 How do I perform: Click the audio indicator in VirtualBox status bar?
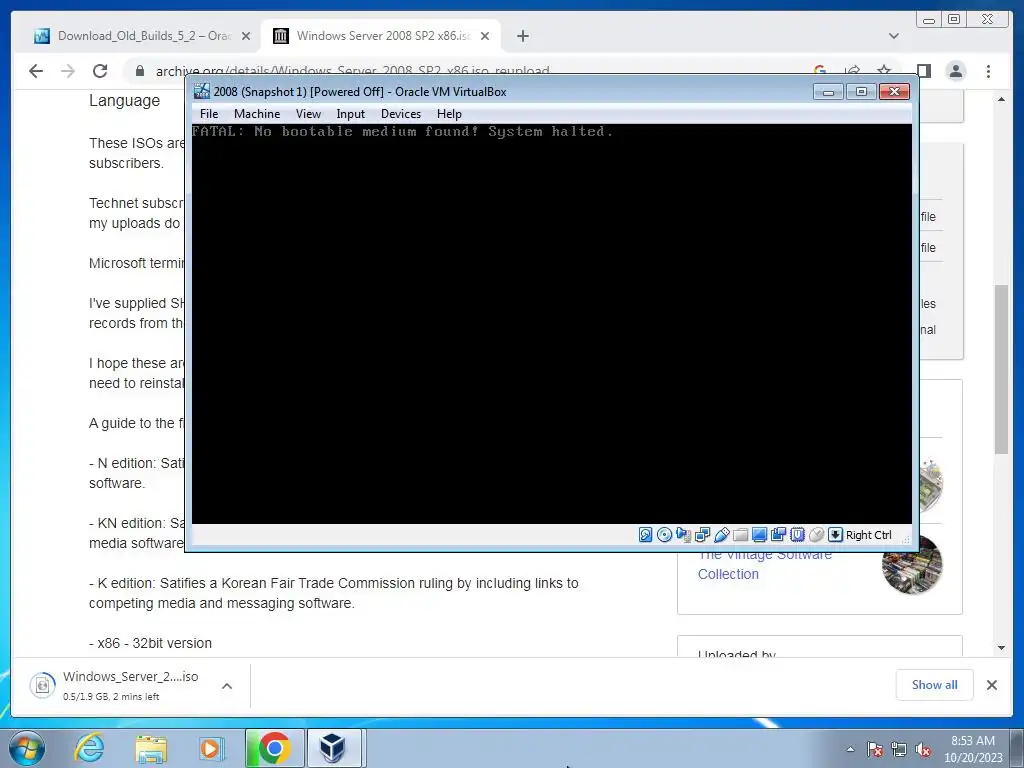coord(683,535)
